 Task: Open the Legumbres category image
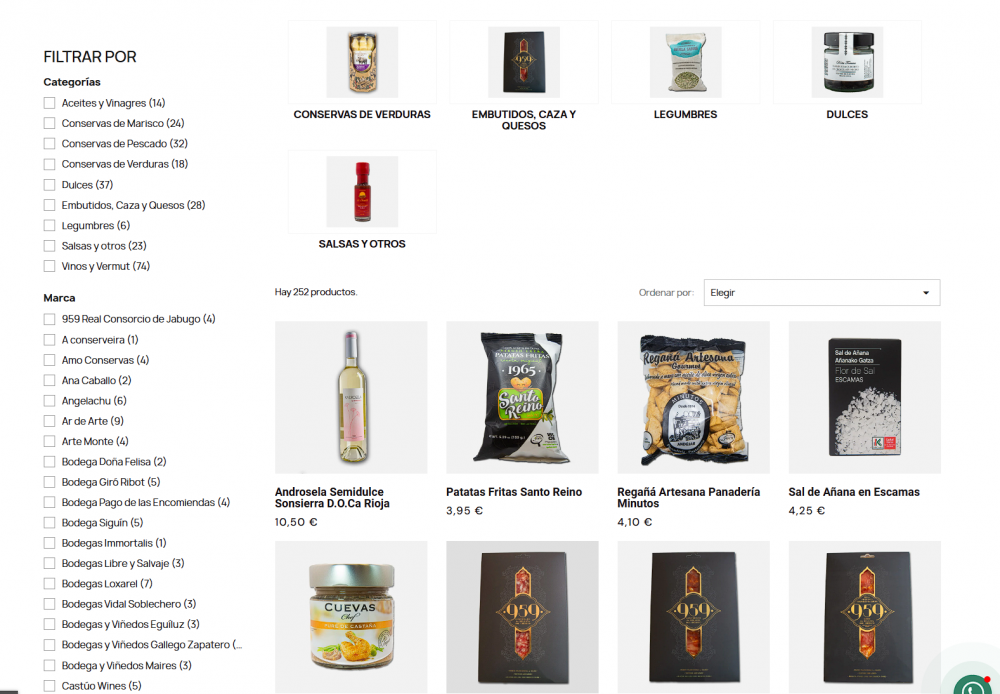click(x=686, y=62)
